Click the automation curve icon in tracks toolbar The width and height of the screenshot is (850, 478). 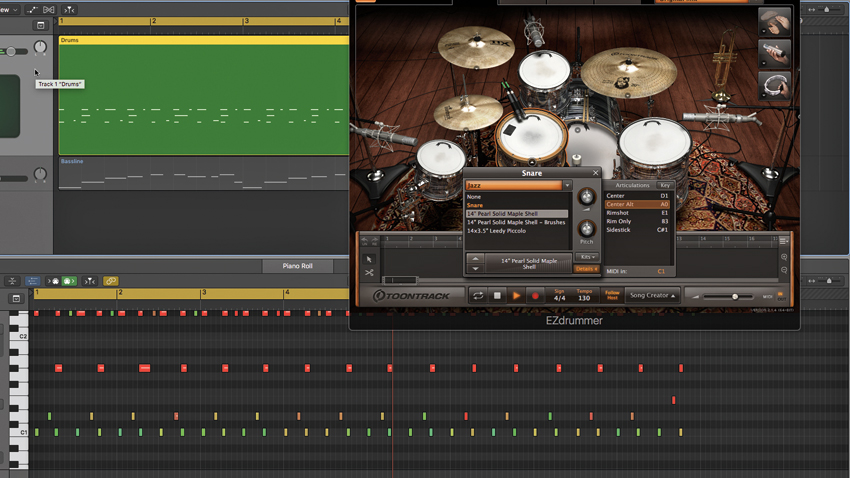click(31, 10)
